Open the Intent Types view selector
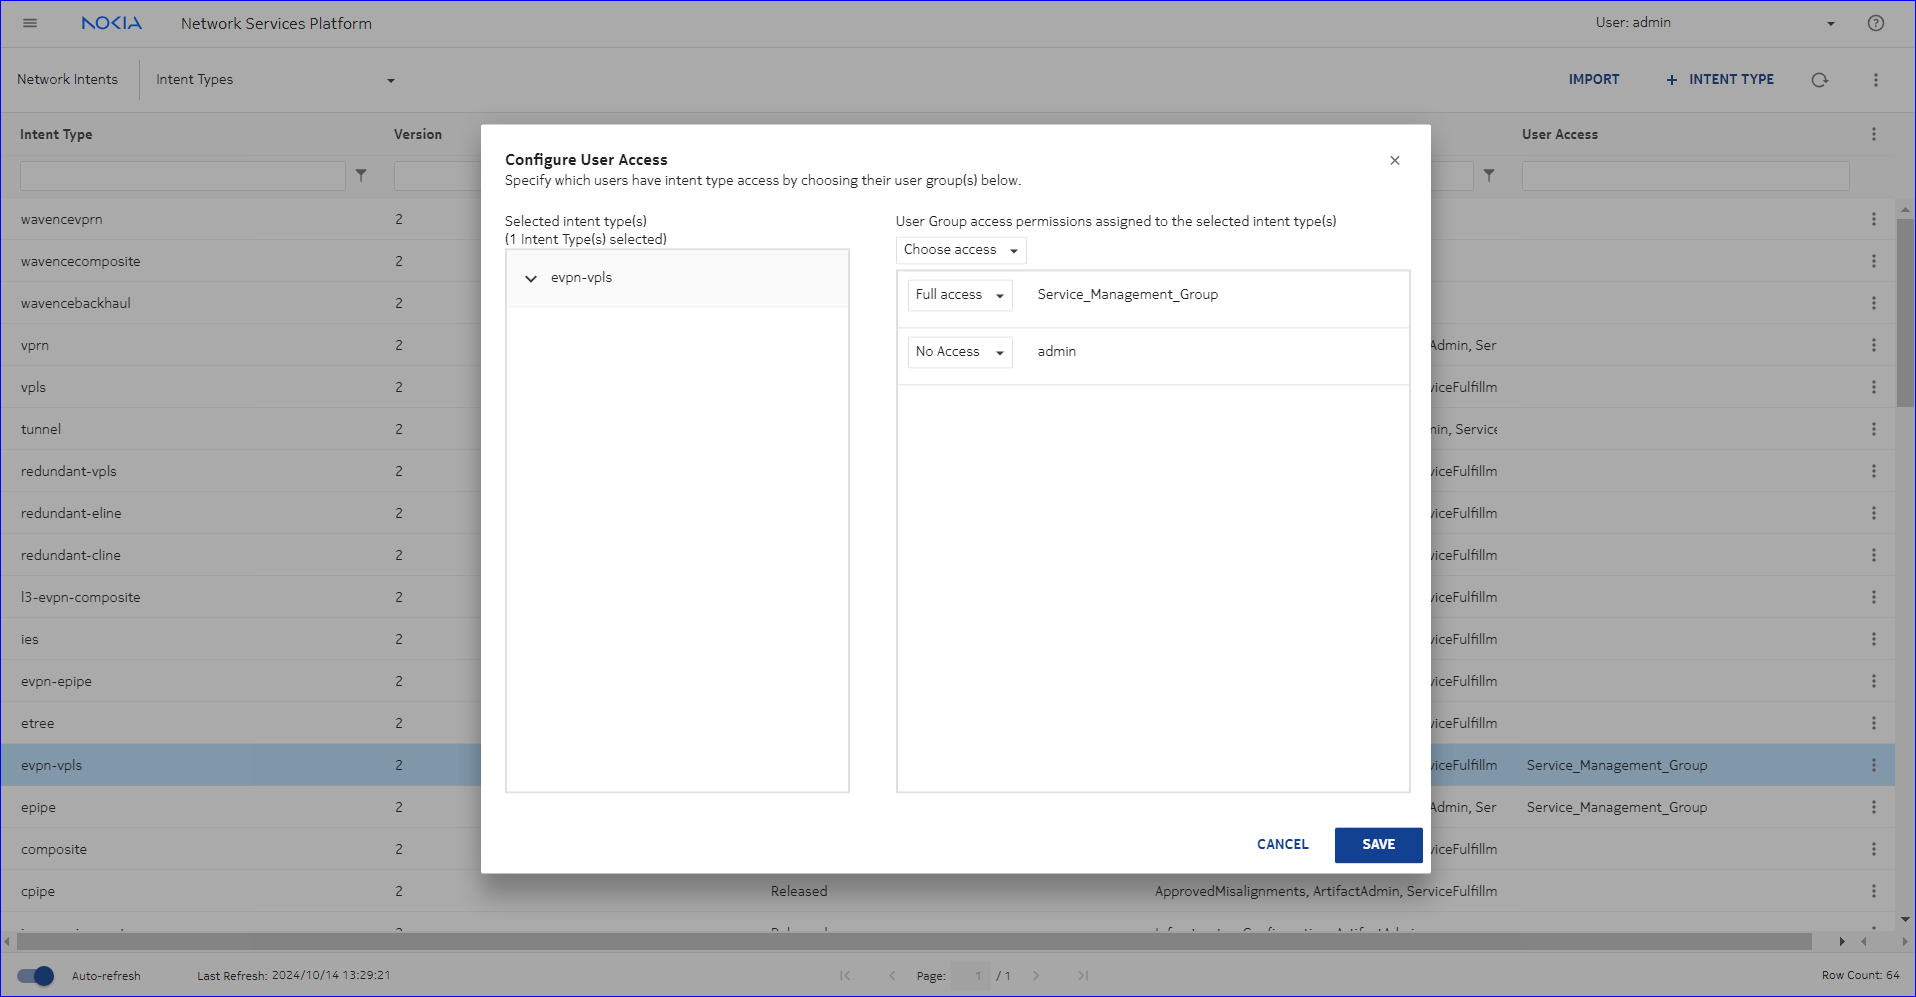1916x997 pixels. pyautogui.click(x=275, y=80)
